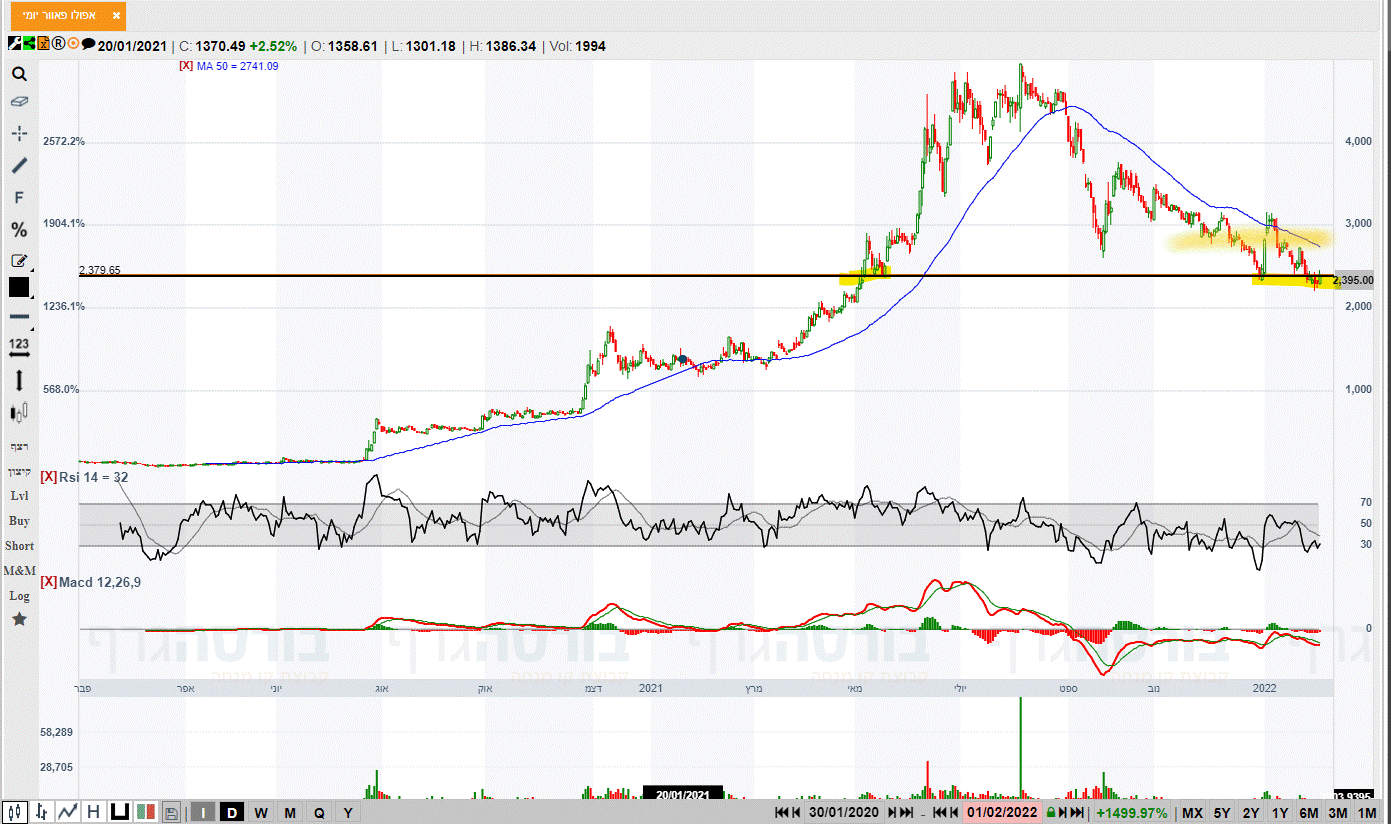Pick the eraser tool
Viewport: 1391px width, 824px height.
click(x=19, y=102)
